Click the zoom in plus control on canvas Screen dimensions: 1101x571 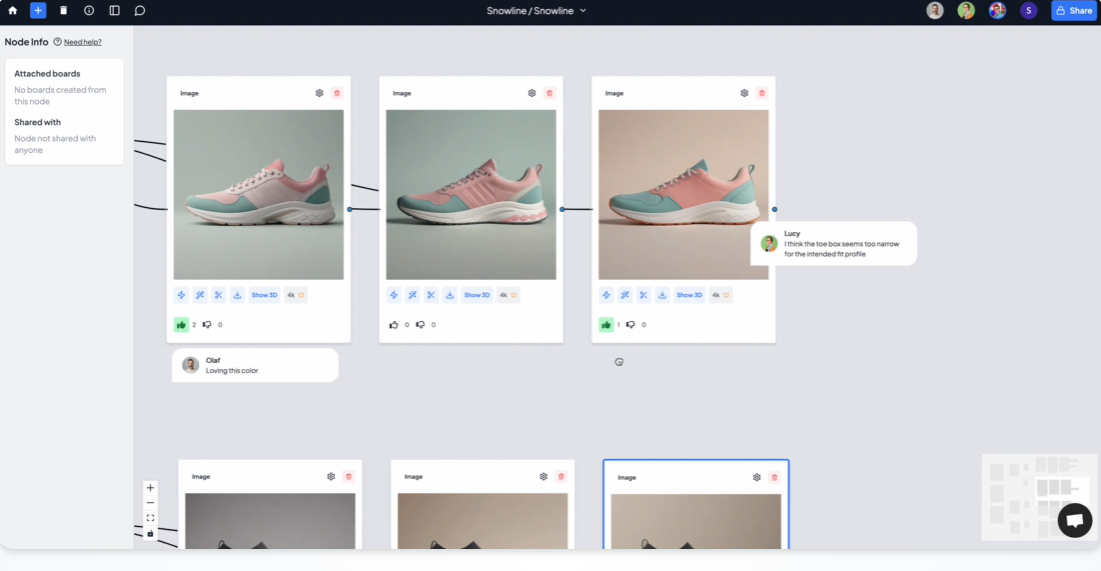point(150,488)
